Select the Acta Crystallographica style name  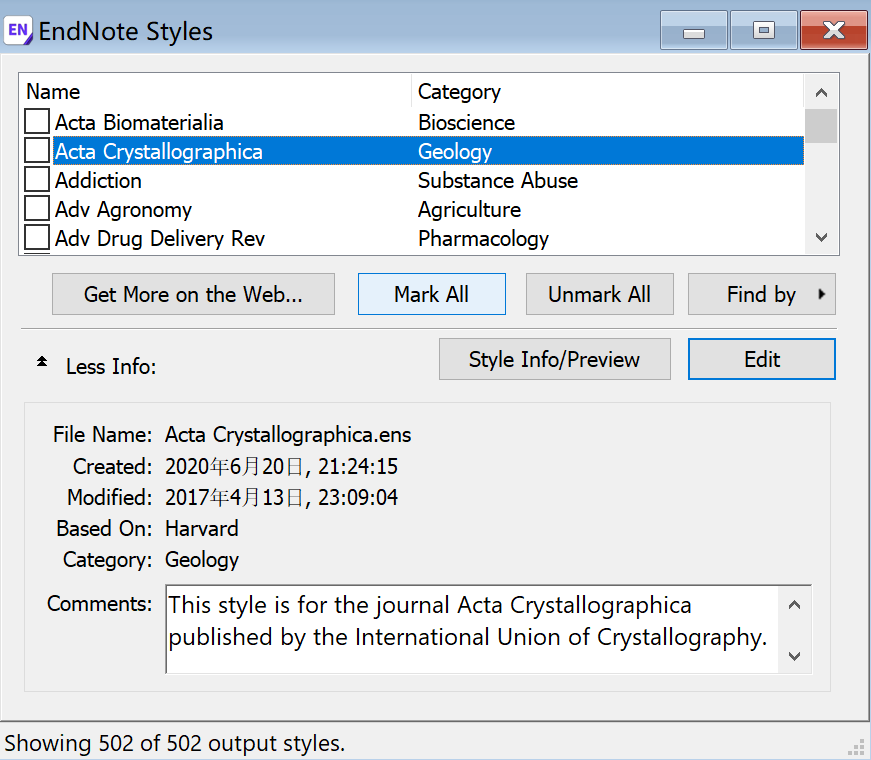click(158, 152)
